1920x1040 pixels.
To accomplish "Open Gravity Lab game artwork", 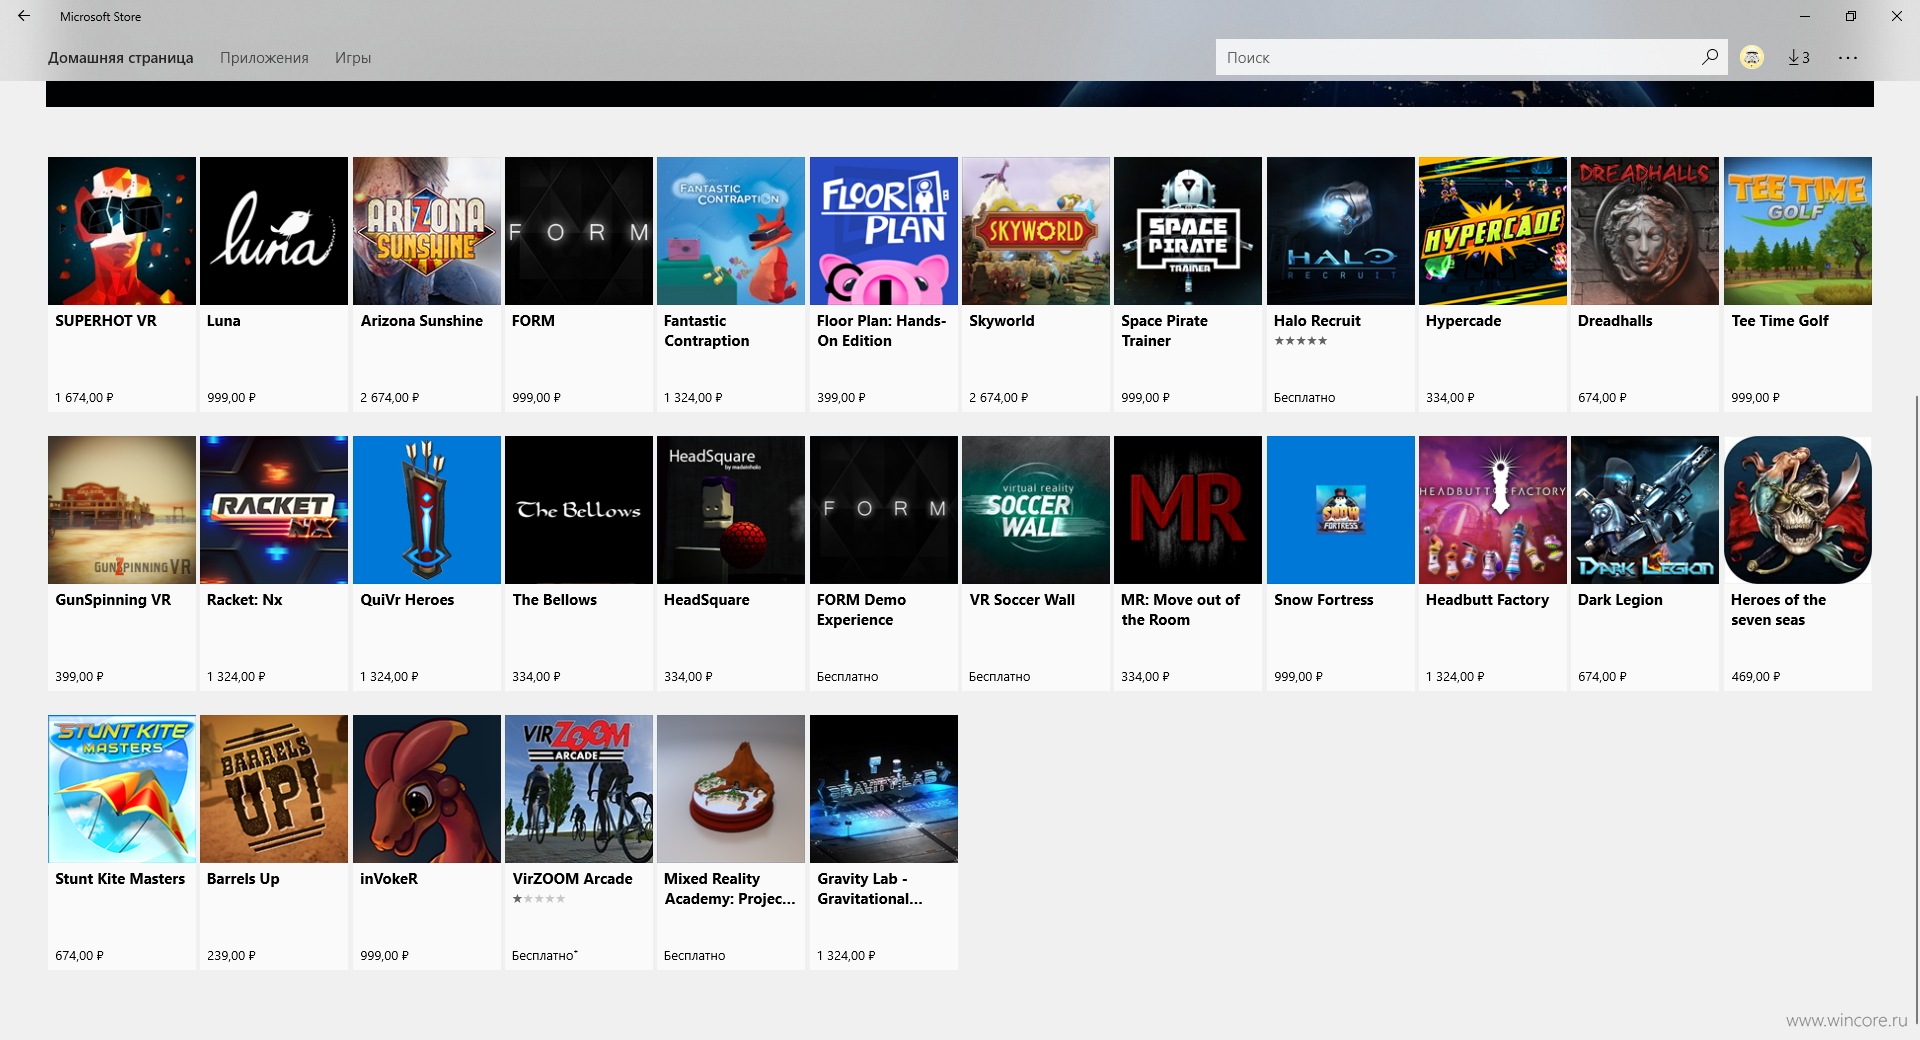I will pos(884,789).
